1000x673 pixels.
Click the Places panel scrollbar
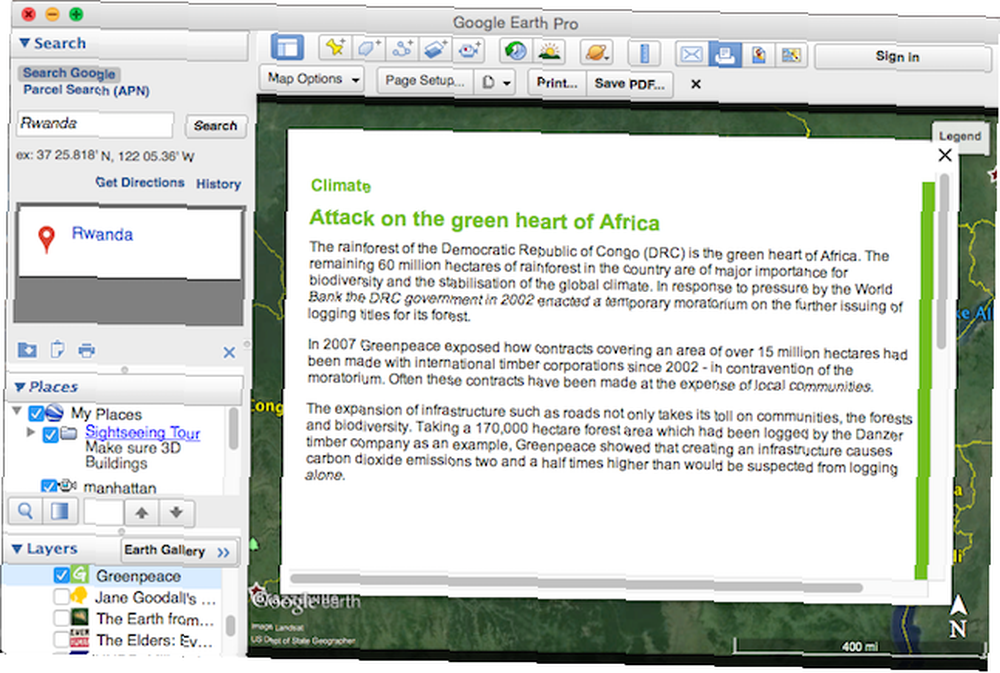[233, 429]
